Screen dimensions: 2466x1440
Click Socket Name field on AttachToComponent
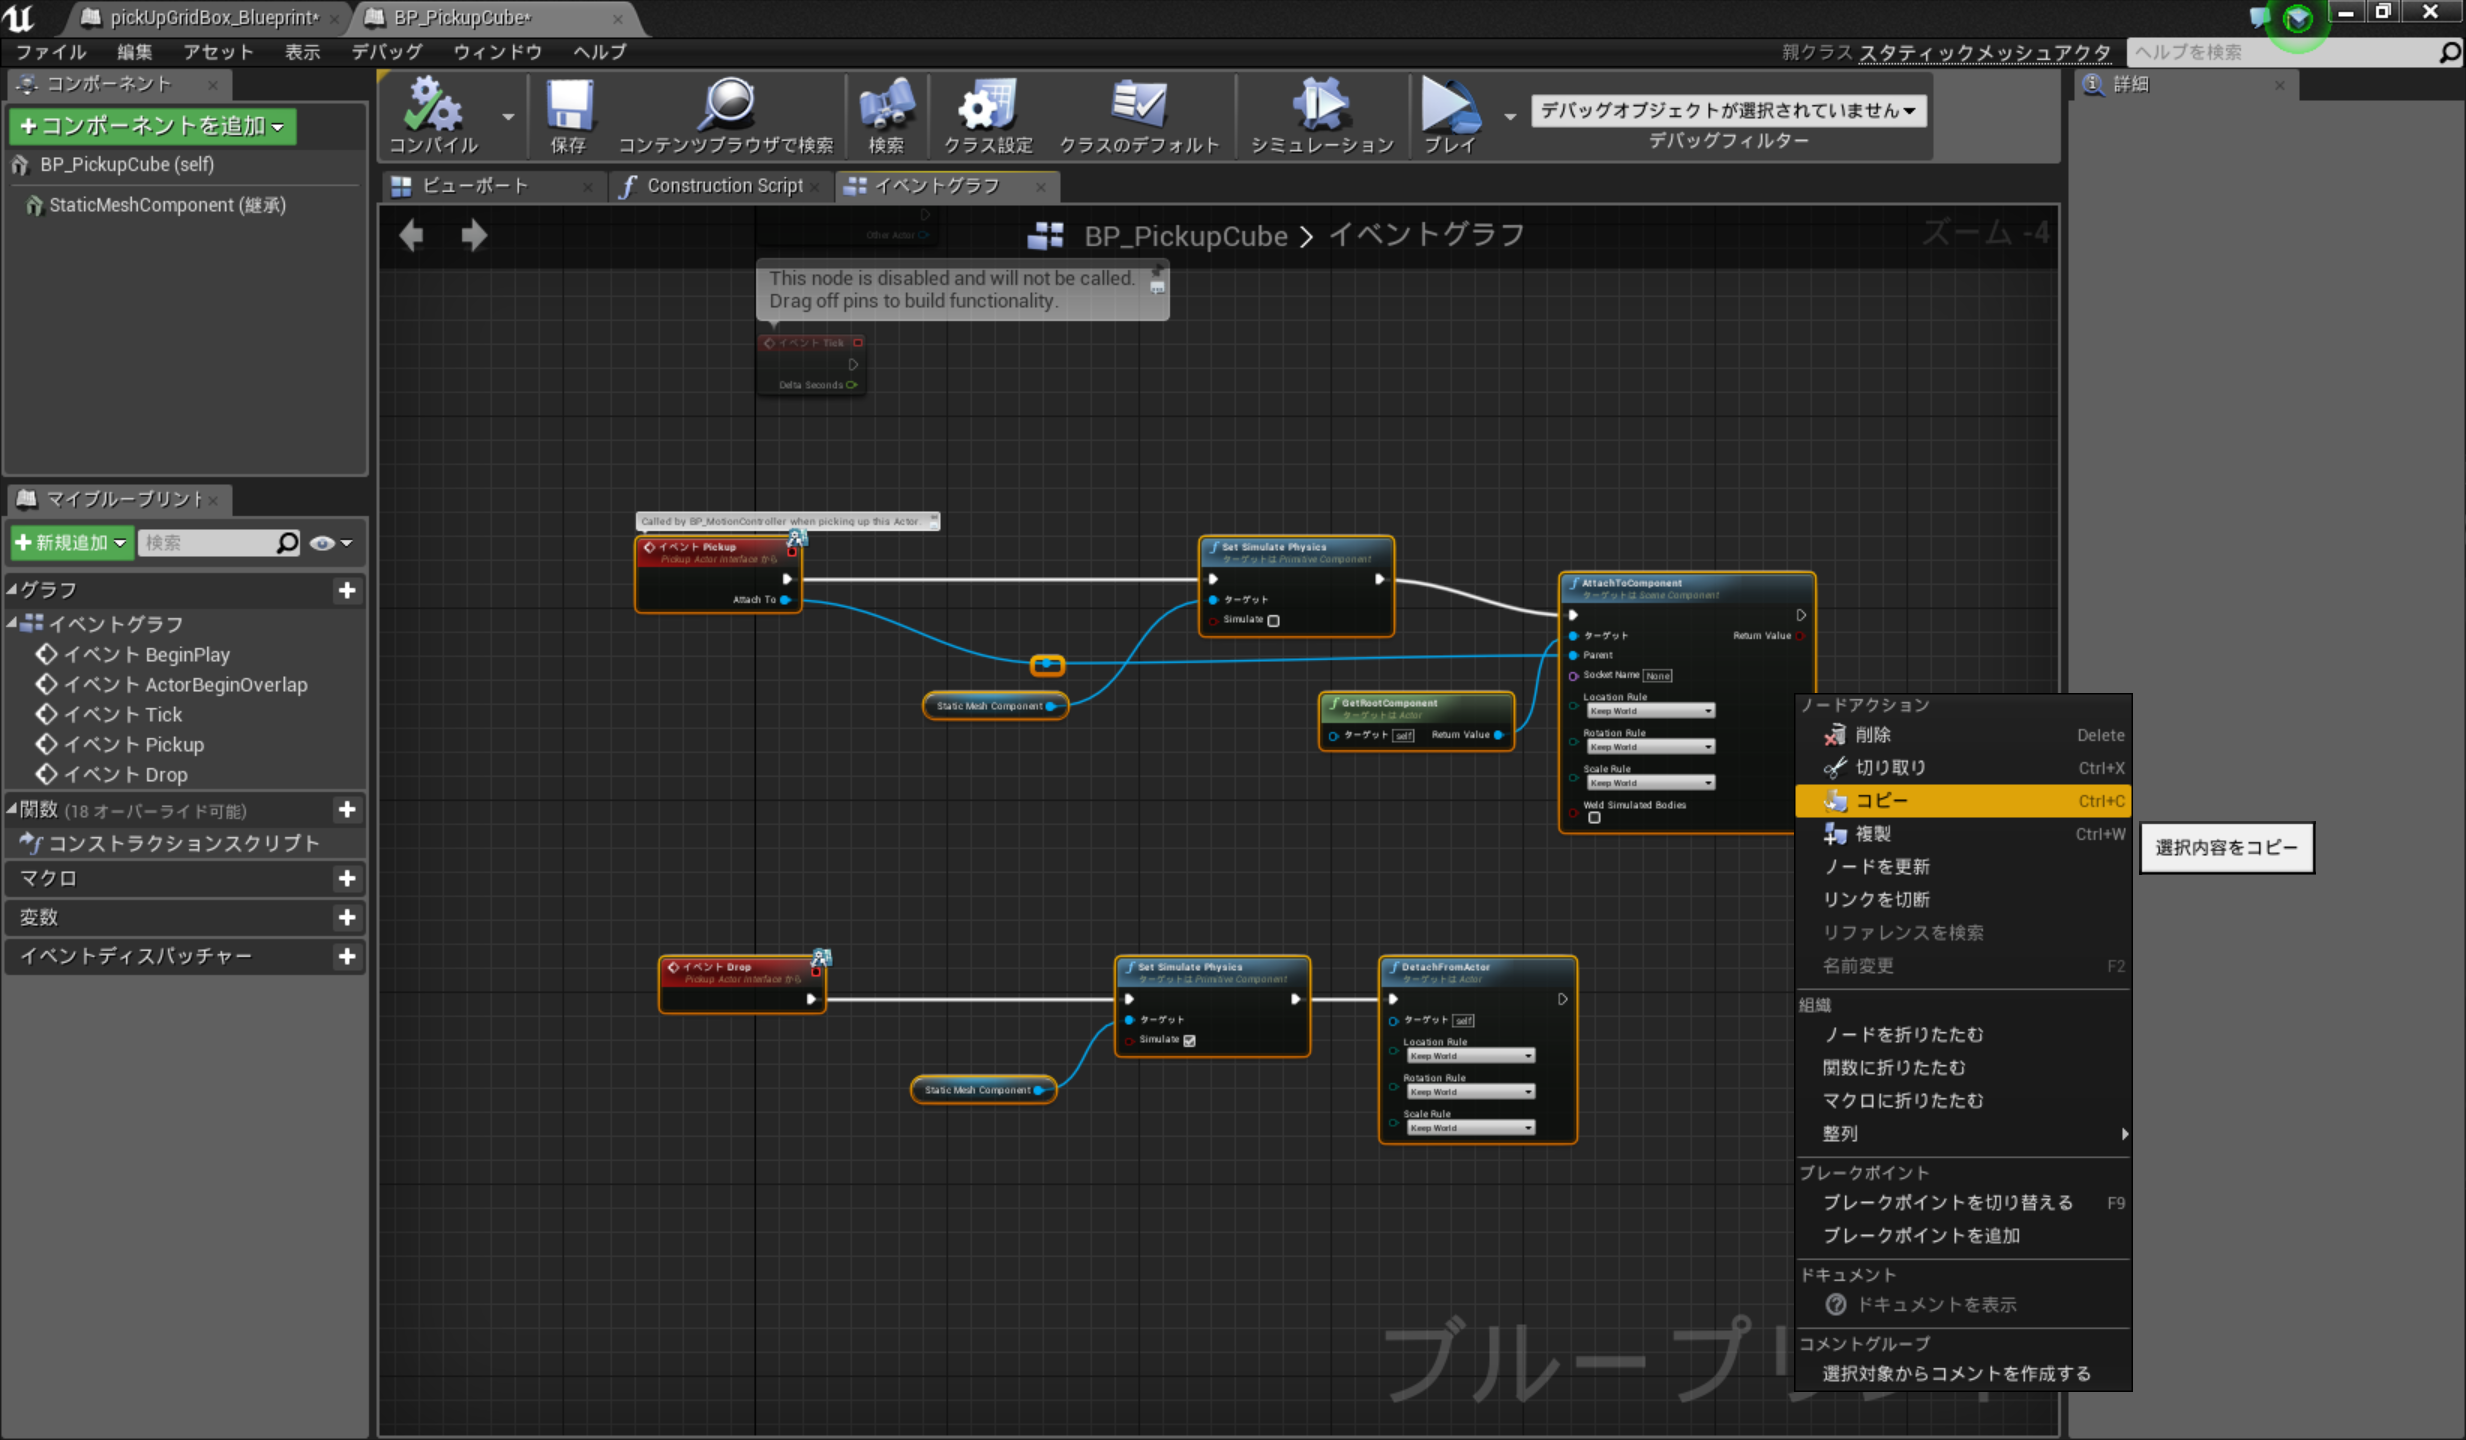click(1657, 676)
